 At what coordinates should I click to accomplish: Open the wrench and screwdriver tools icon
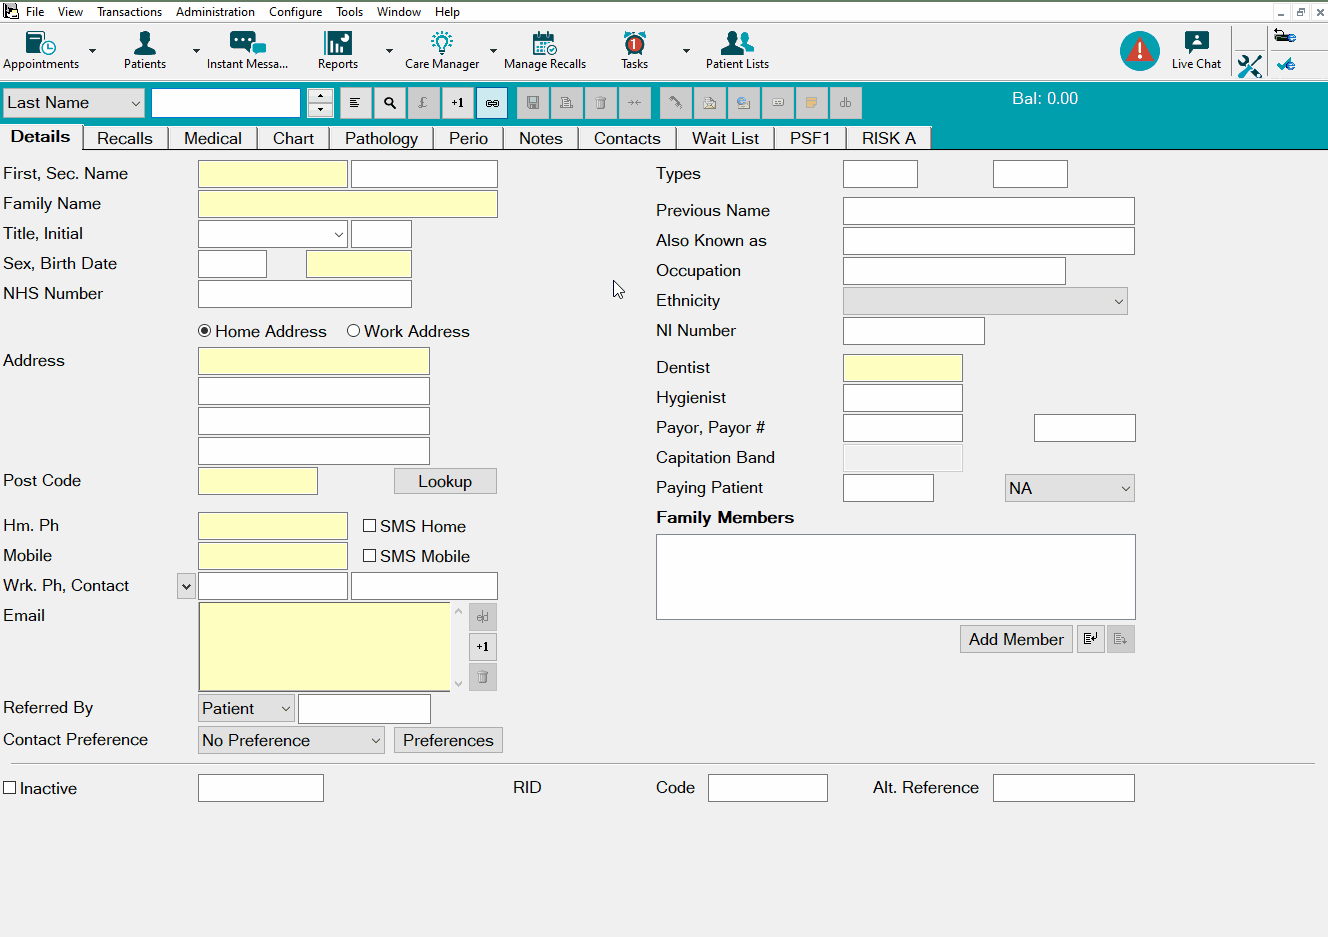pyautogui.click(x=1250, y=66)
